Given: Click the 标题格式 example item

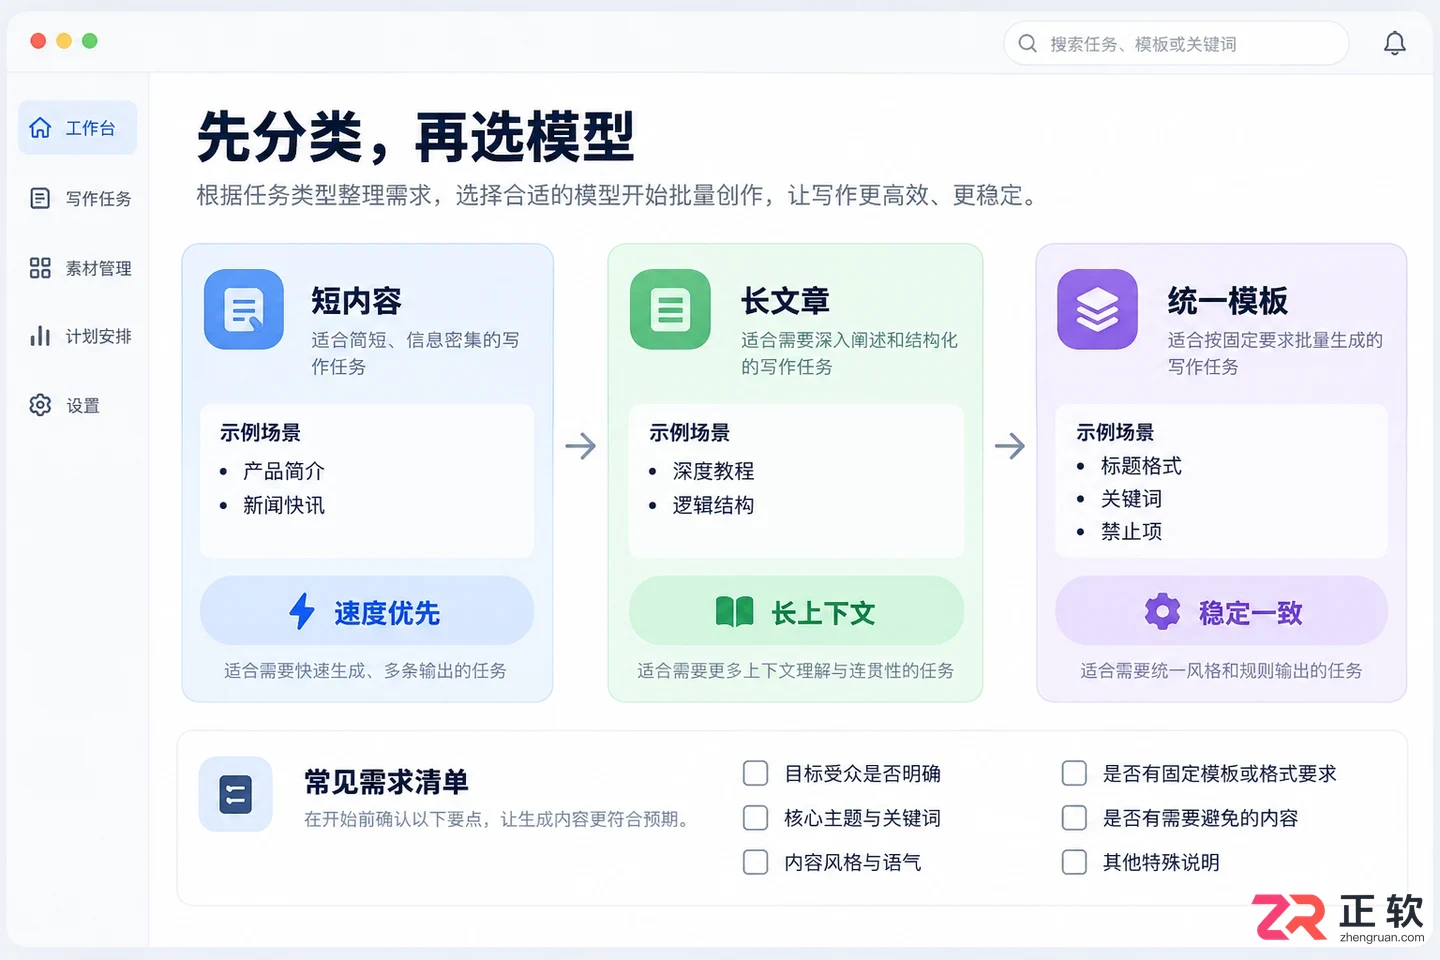Looking at the screenshot, I should tap(1141, 466).
